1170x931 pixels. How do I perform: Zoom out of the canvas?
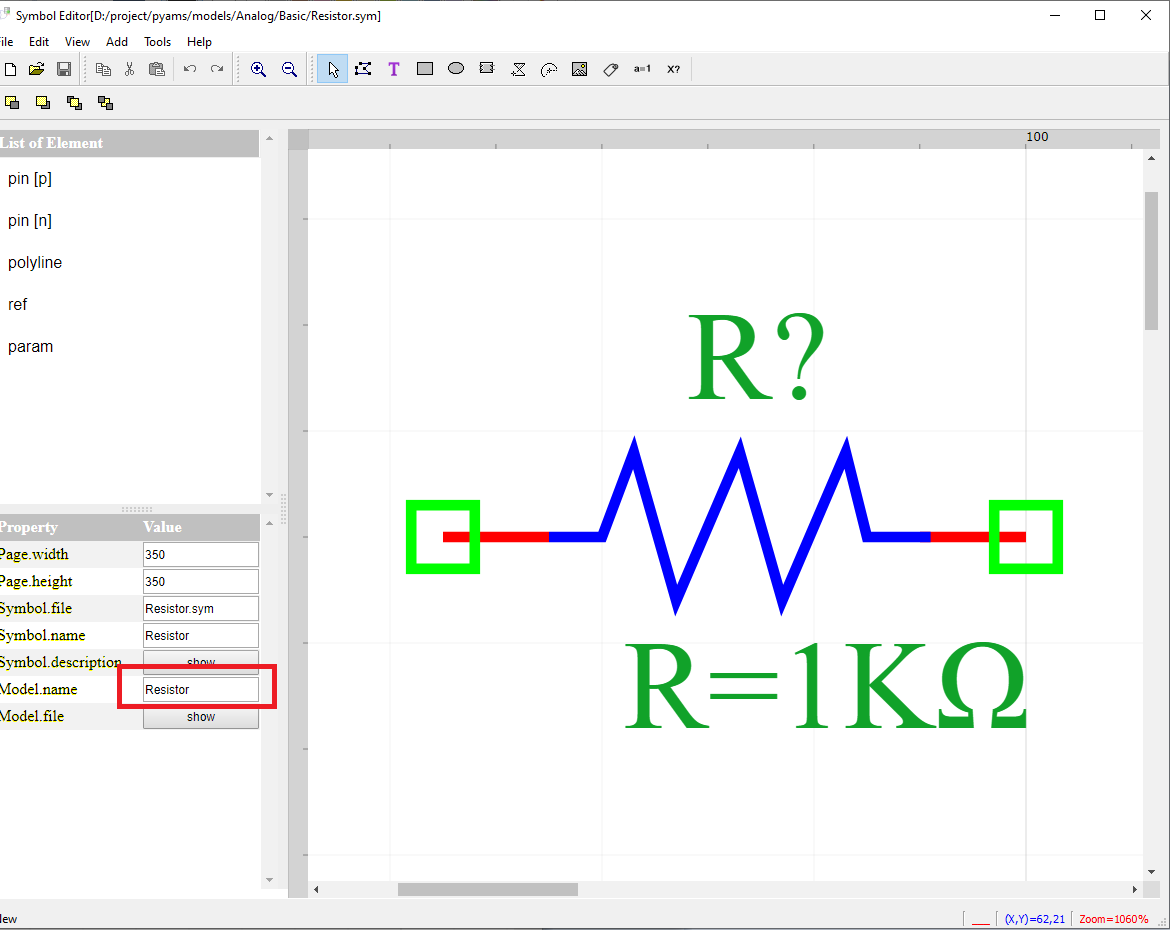[x=290, y=69]
